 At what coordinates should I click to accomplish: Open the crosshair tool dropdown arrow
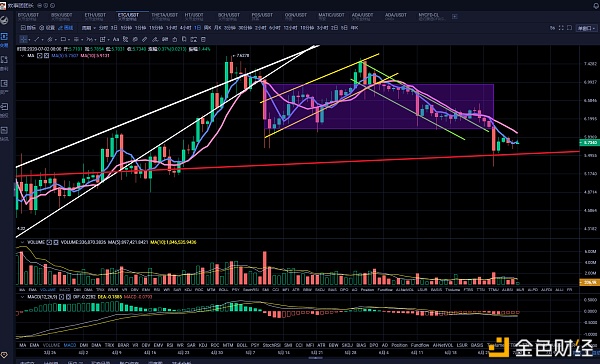29,39
